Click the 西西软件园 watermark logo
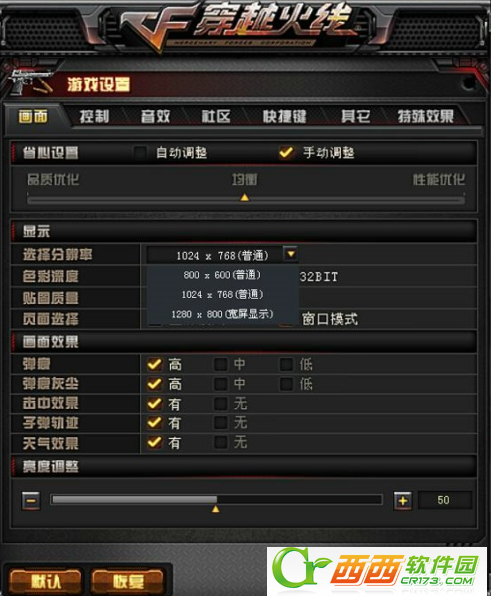The height and width of the screenshot is (596, 491). [x=377, y=569]
